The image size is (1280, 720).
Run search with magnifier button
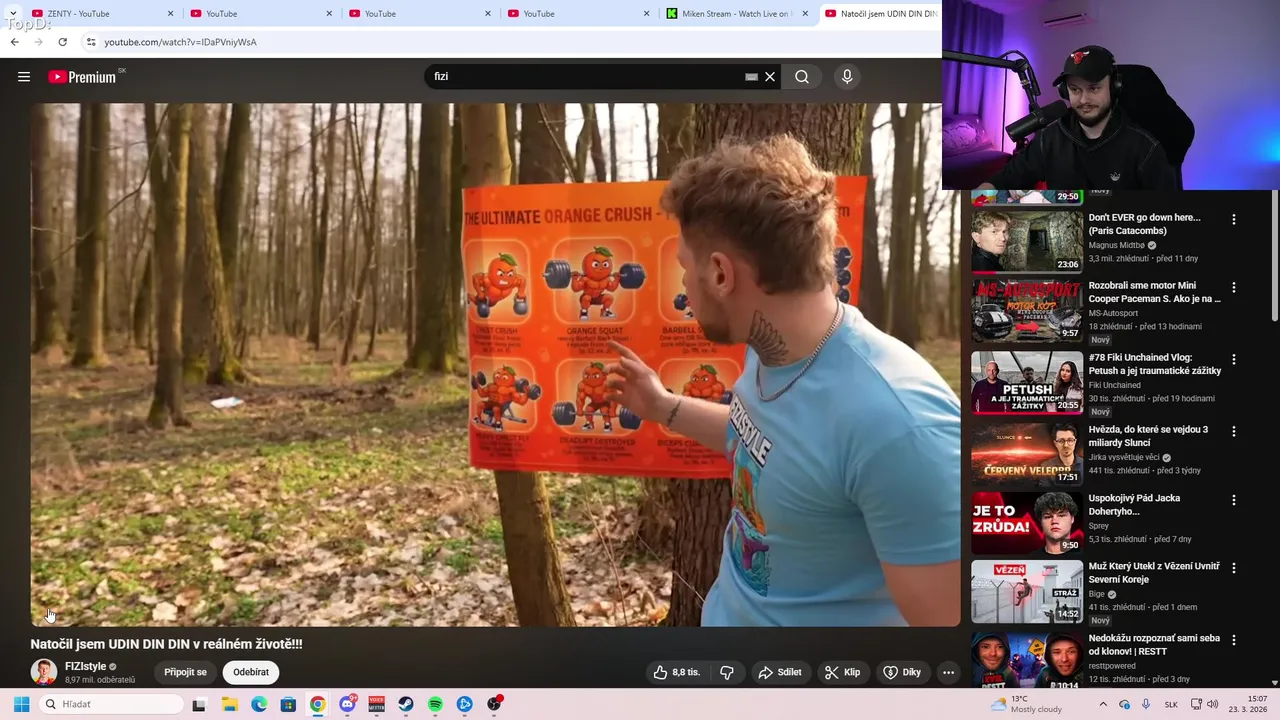click(802, 77)
